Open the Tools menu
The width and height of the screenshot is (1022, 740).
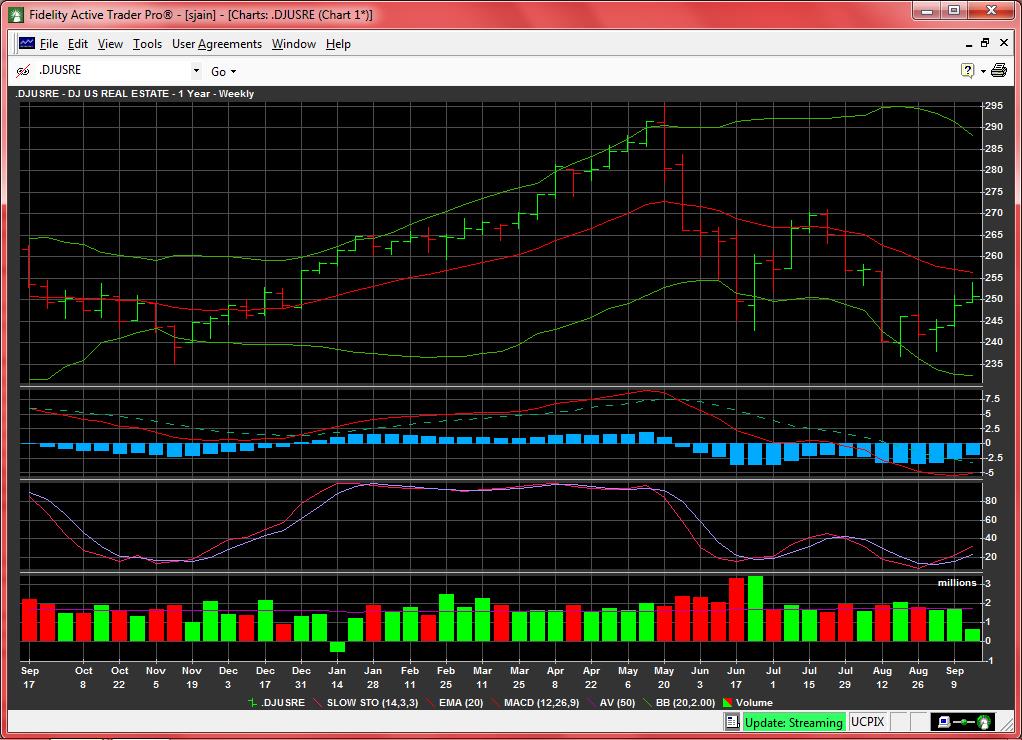tap(147, 44)
